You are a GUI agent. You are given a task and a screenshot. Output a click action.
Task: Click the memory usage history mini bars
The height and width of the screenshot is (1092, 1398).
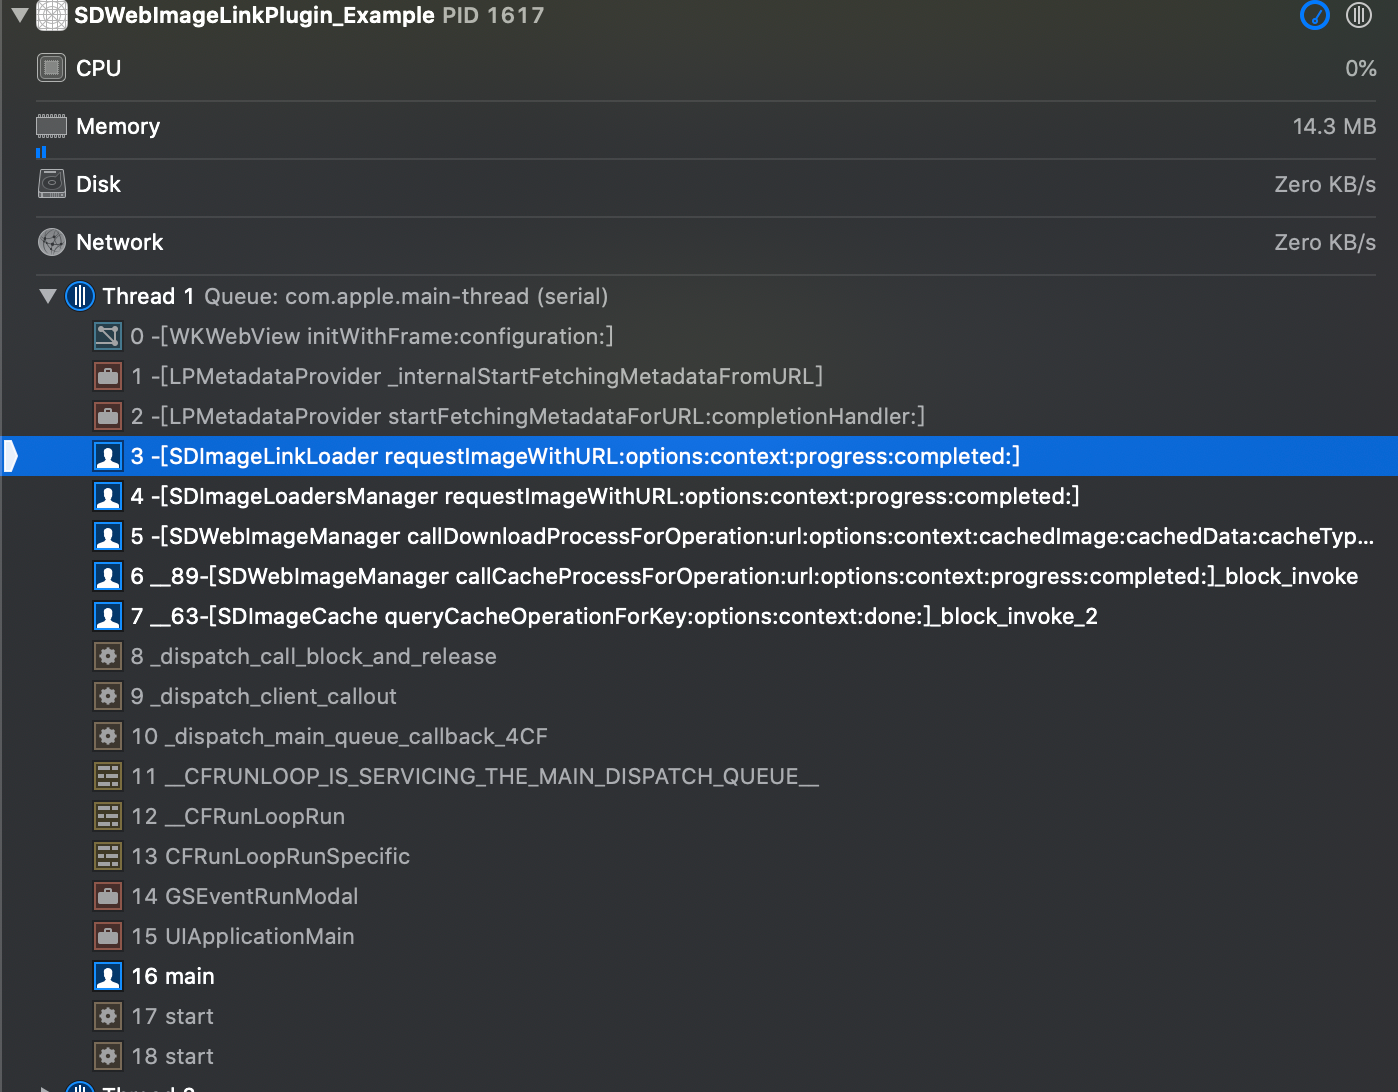pyautogui.click(x=41, y=152)
